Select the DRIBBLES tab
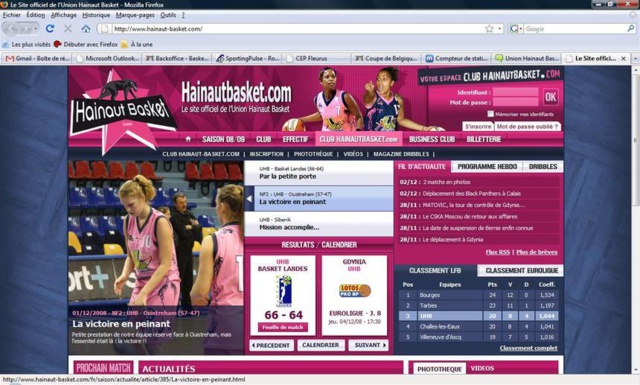Image resolution: width=640 pixels, height=385 pixels. 542,167
